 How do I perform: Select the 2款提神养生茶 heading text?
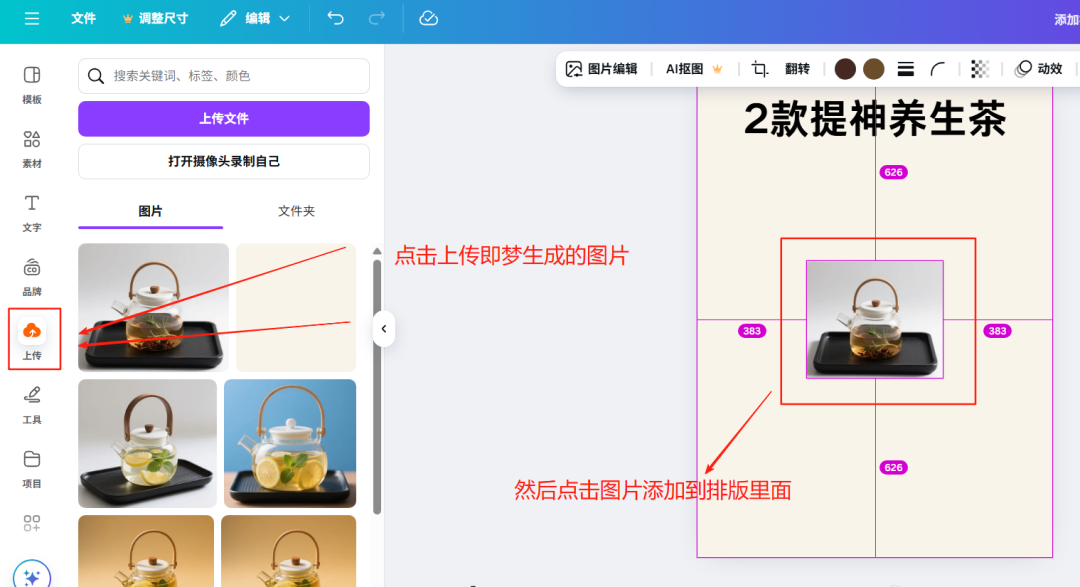[x=875, y=119]
